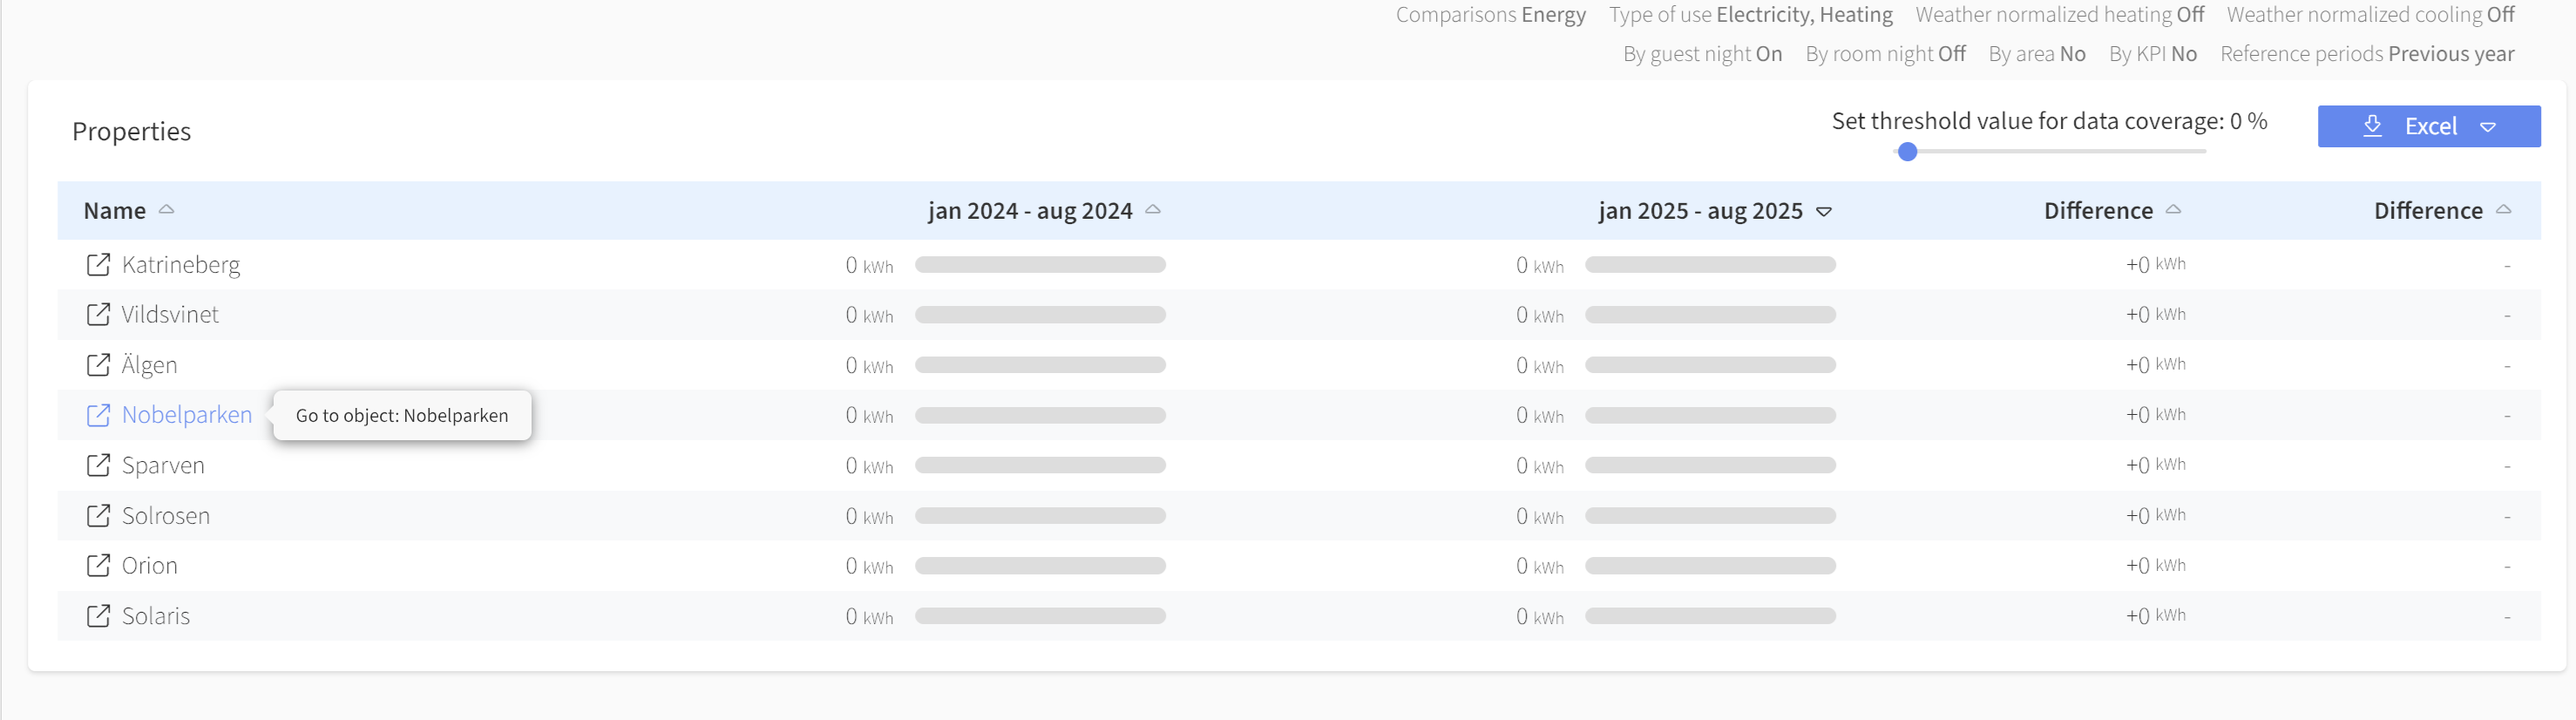Click the open-object icon for Orion
The width and height of the screenshot is (2576, 720).
click(98, 566)
